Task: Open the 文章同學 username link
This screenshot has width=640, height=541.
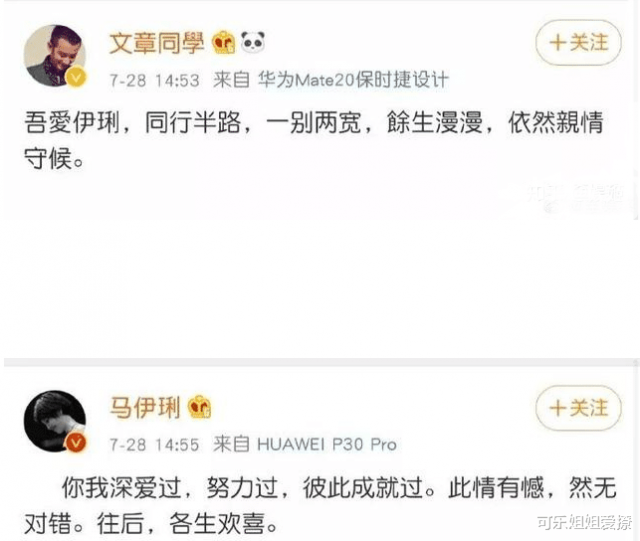Action: tap(157, 43)
